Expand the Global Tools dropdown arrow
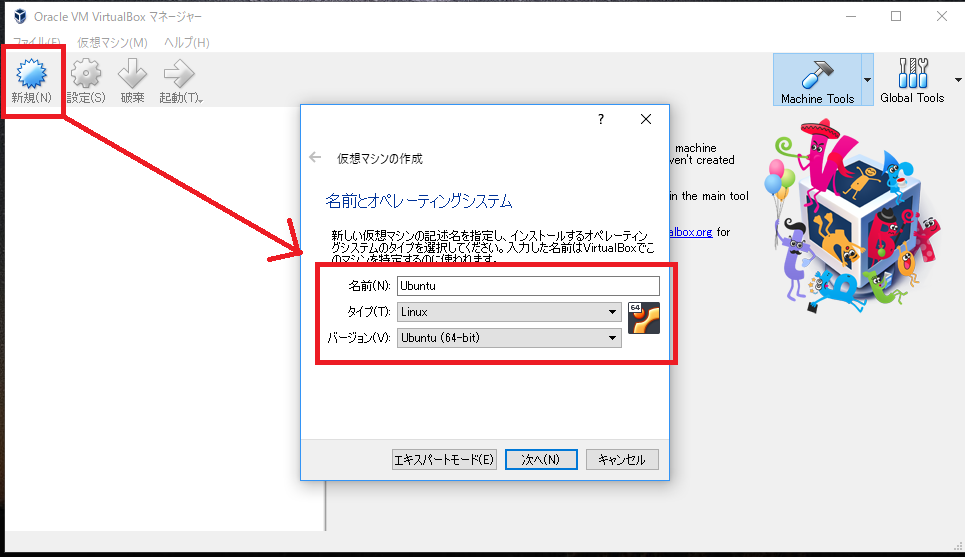 (958, 80)
